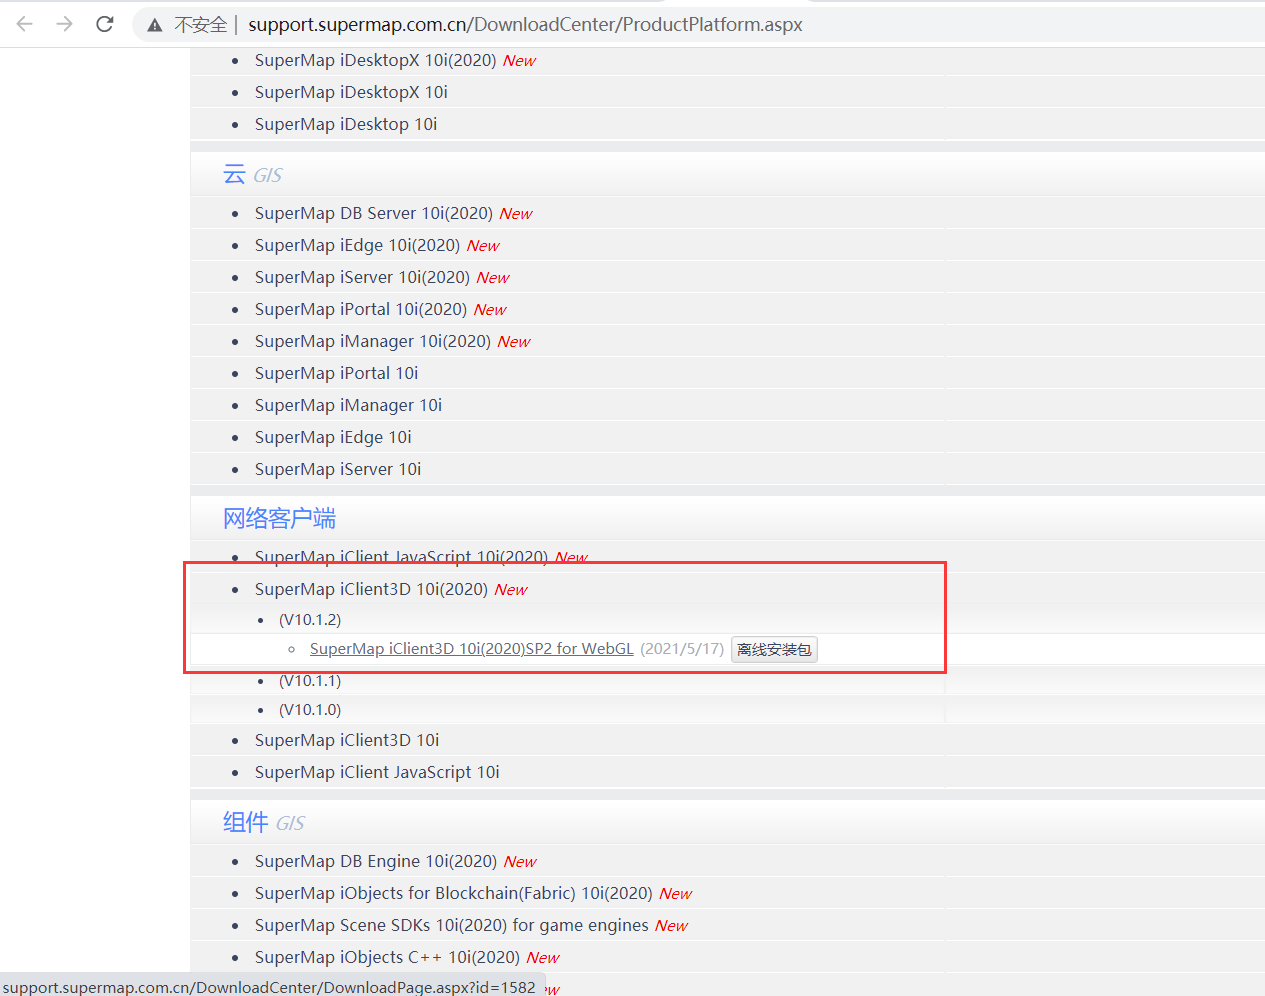
Task: Expand SuperMap DB Server 10i(2020)
Action: tap(374, 213)
